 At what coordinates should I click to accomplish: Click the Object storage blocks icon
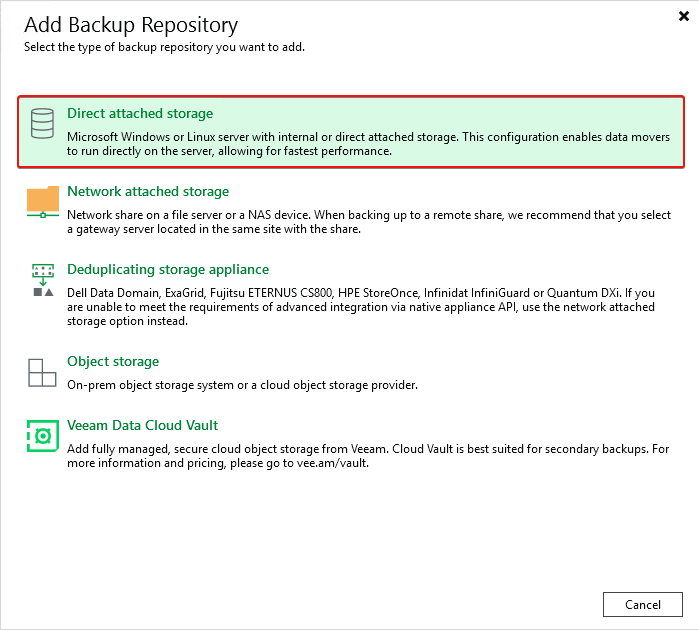[x=42, y=372]
